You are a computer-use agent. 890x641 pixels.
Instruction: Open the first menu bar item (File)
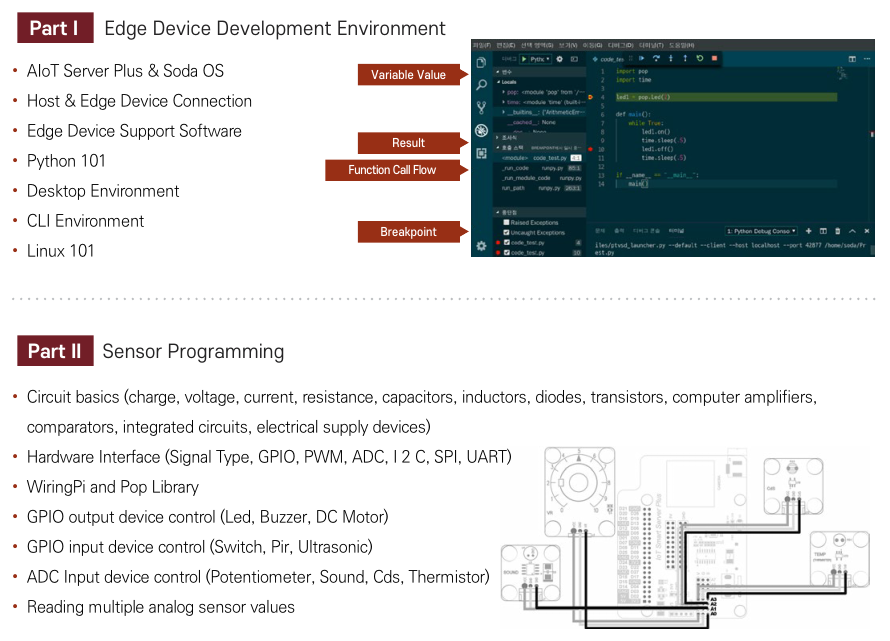pos(481,45)
